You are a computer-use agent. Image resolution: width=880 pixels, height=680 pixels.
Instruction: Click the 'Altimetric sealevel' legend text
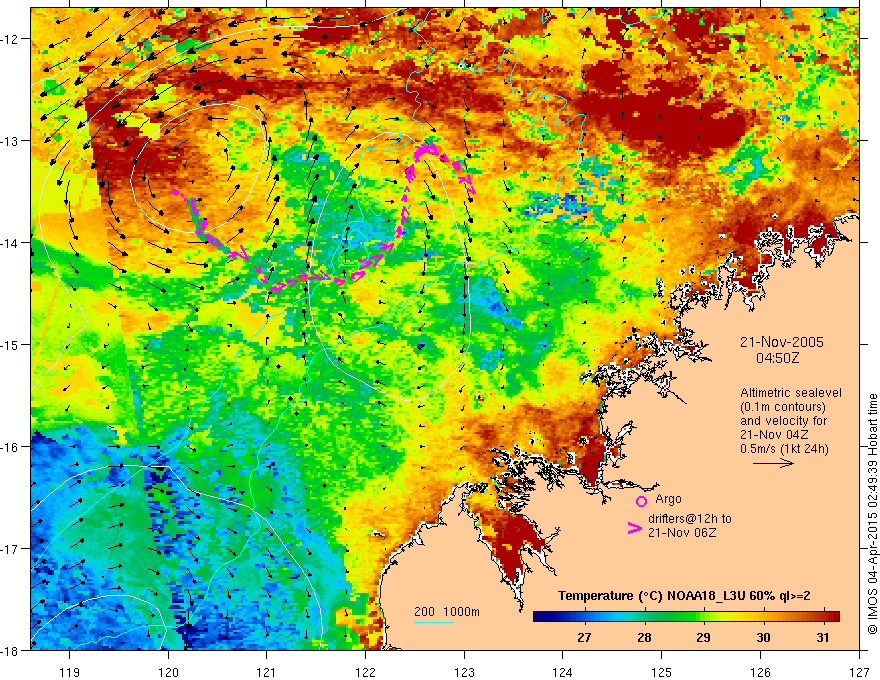[791, 393]
